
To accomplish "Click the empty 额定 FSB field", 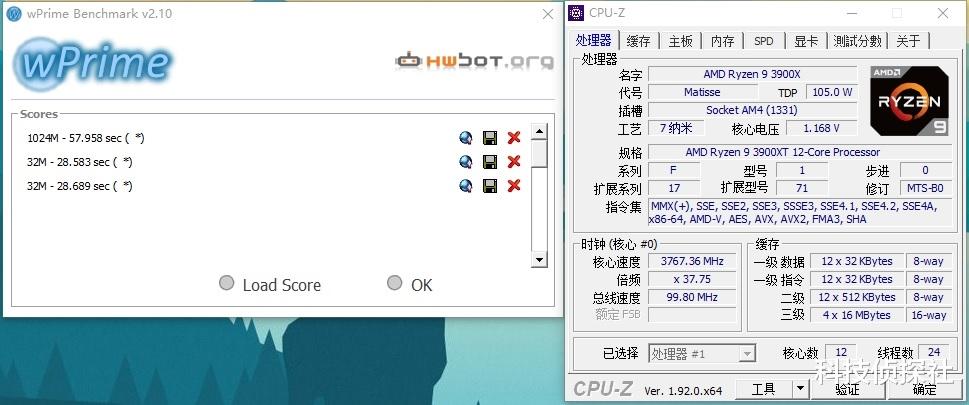I will (x=692, y=314).
